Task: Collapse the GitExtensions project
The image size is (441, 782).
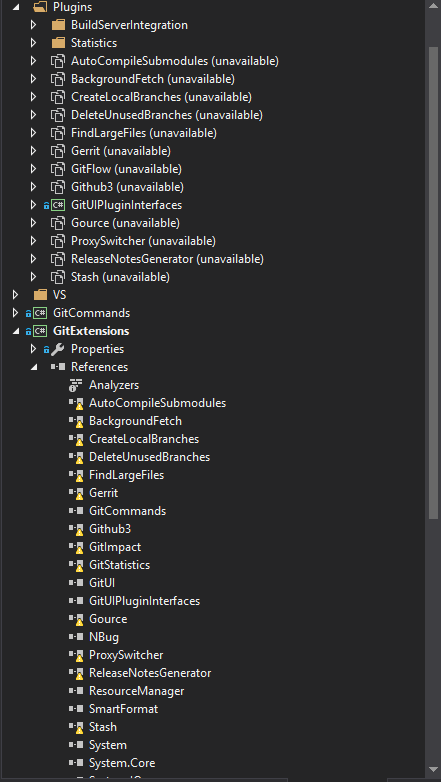Action: pyautogui.click(x=16, y=331)
